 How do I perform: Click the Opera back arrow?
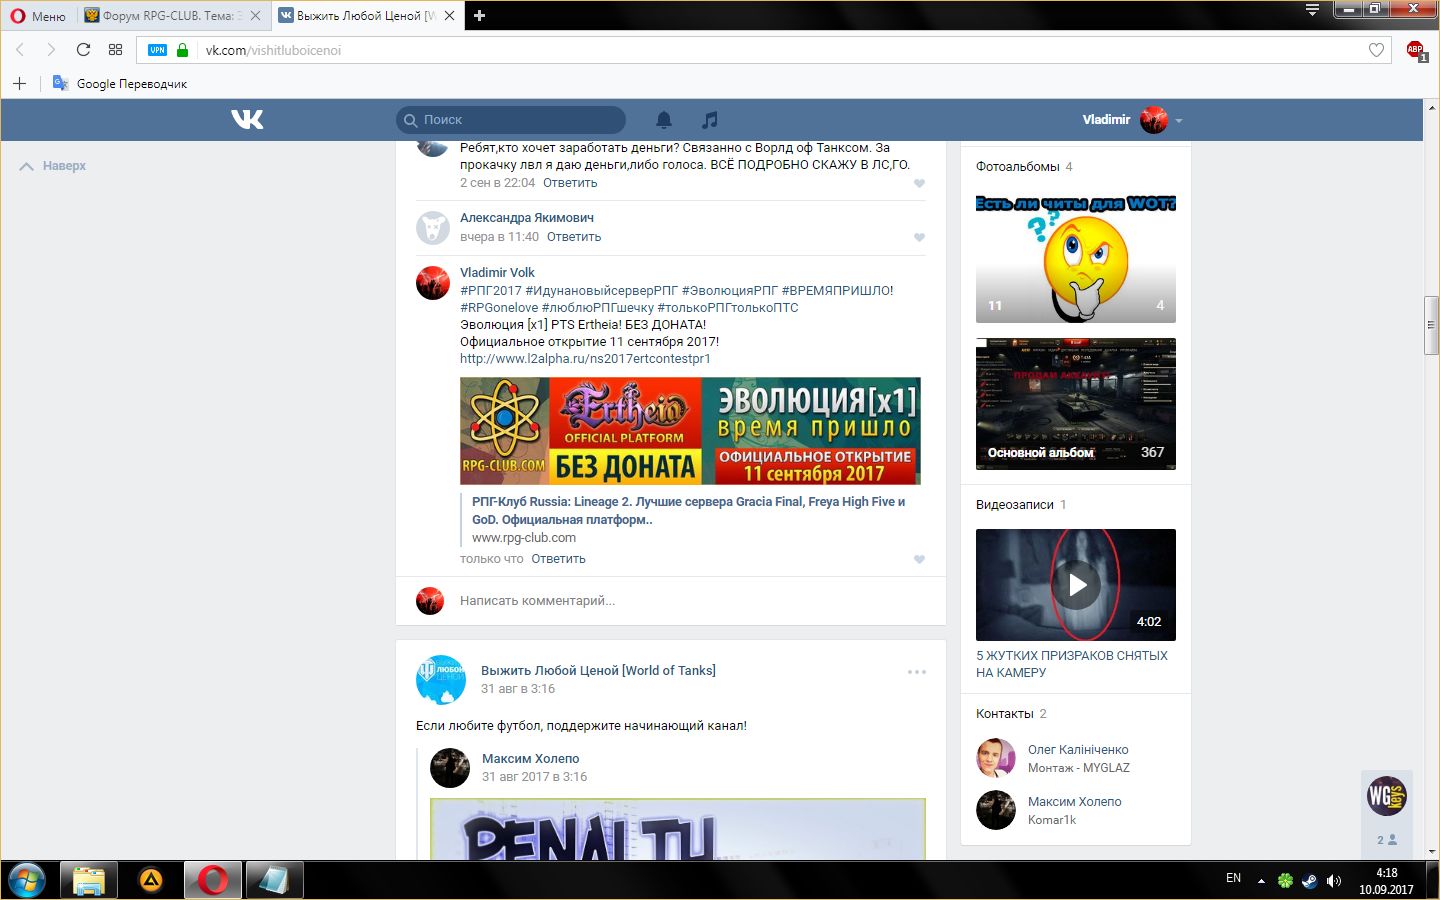point(19,49)
